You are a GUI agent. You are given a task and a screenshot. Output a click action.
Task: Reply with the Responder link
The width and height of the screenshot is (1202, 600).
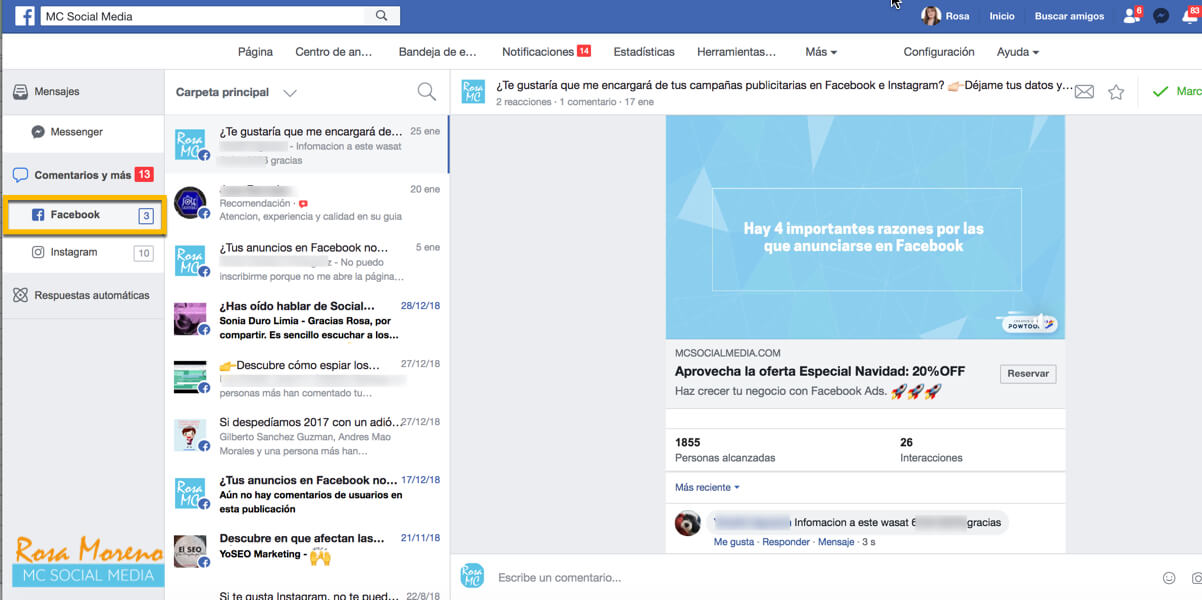787,541
